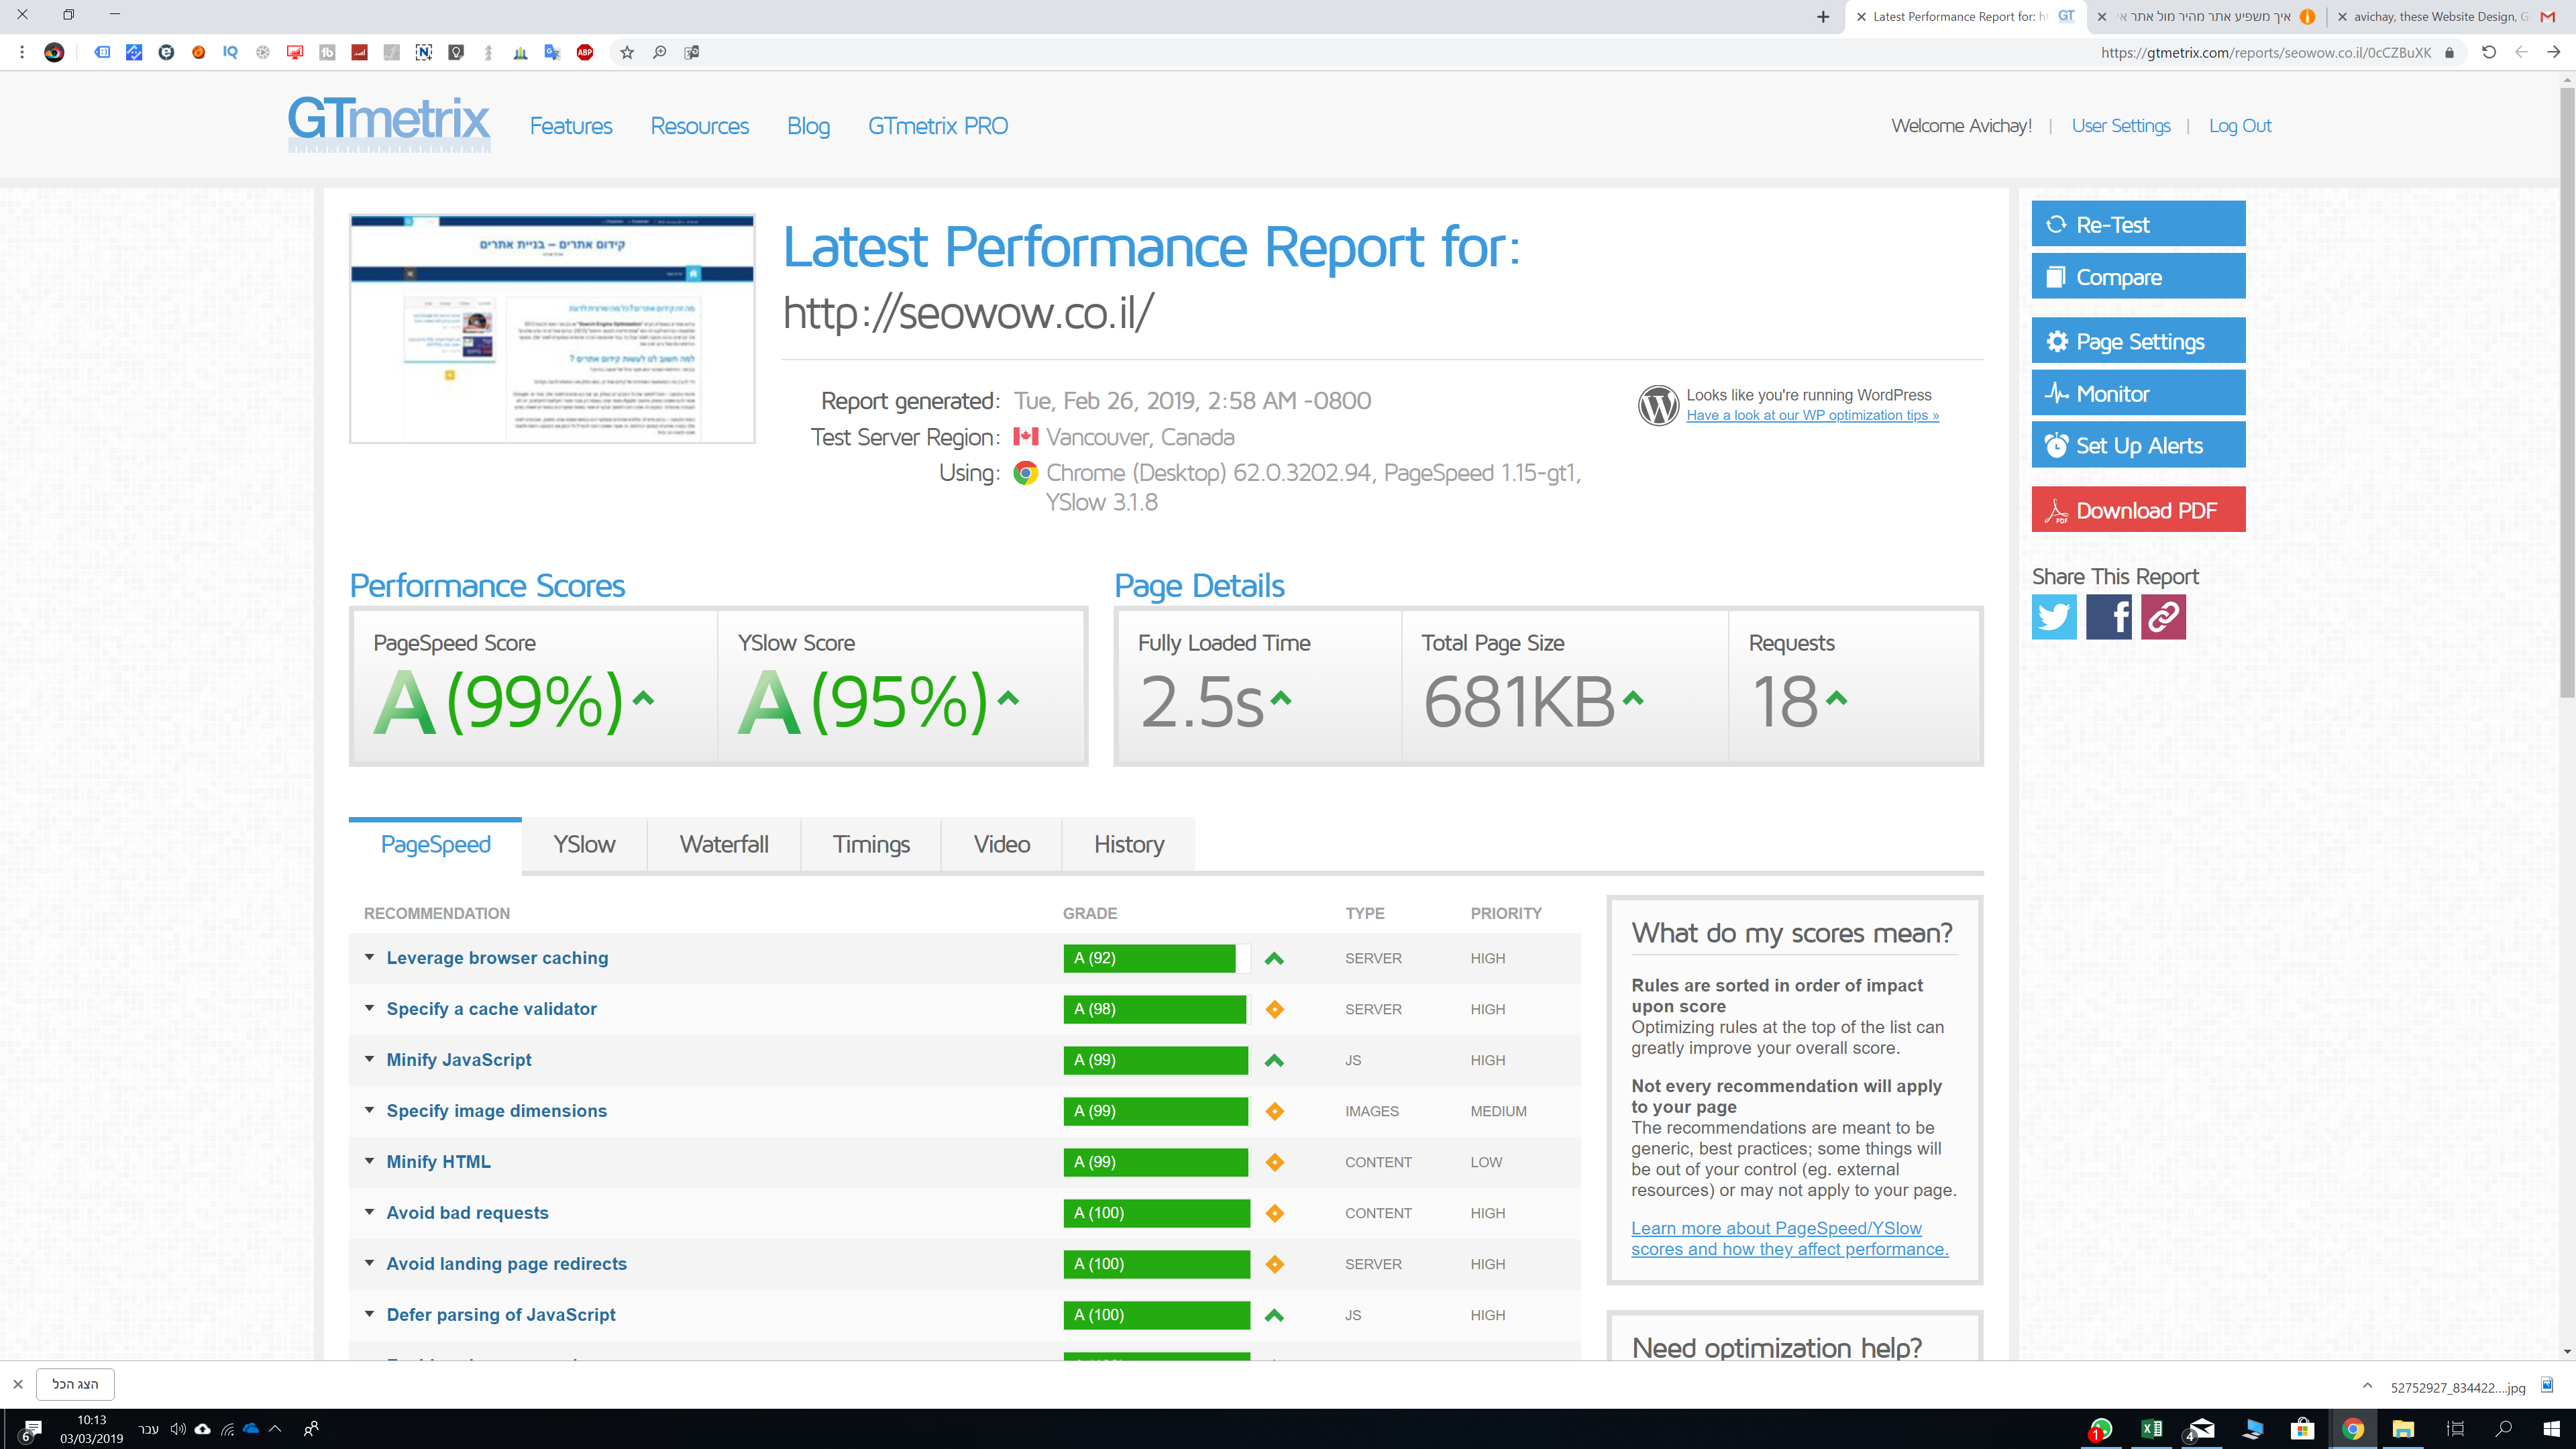
Task: Click the Re-Test button
Action: [2138, 224]
